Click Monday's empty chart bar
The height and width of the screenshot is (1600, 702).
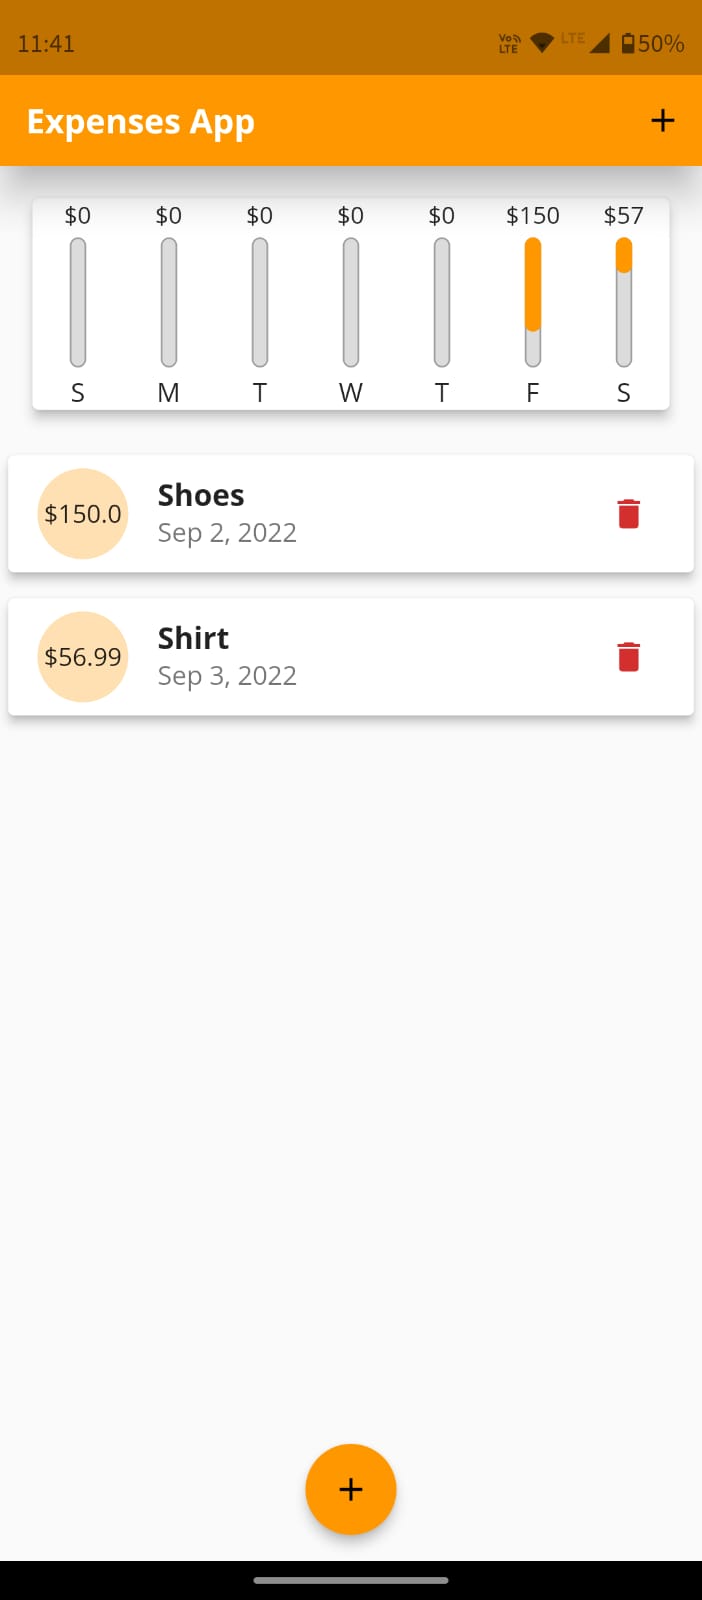(168, 300)
